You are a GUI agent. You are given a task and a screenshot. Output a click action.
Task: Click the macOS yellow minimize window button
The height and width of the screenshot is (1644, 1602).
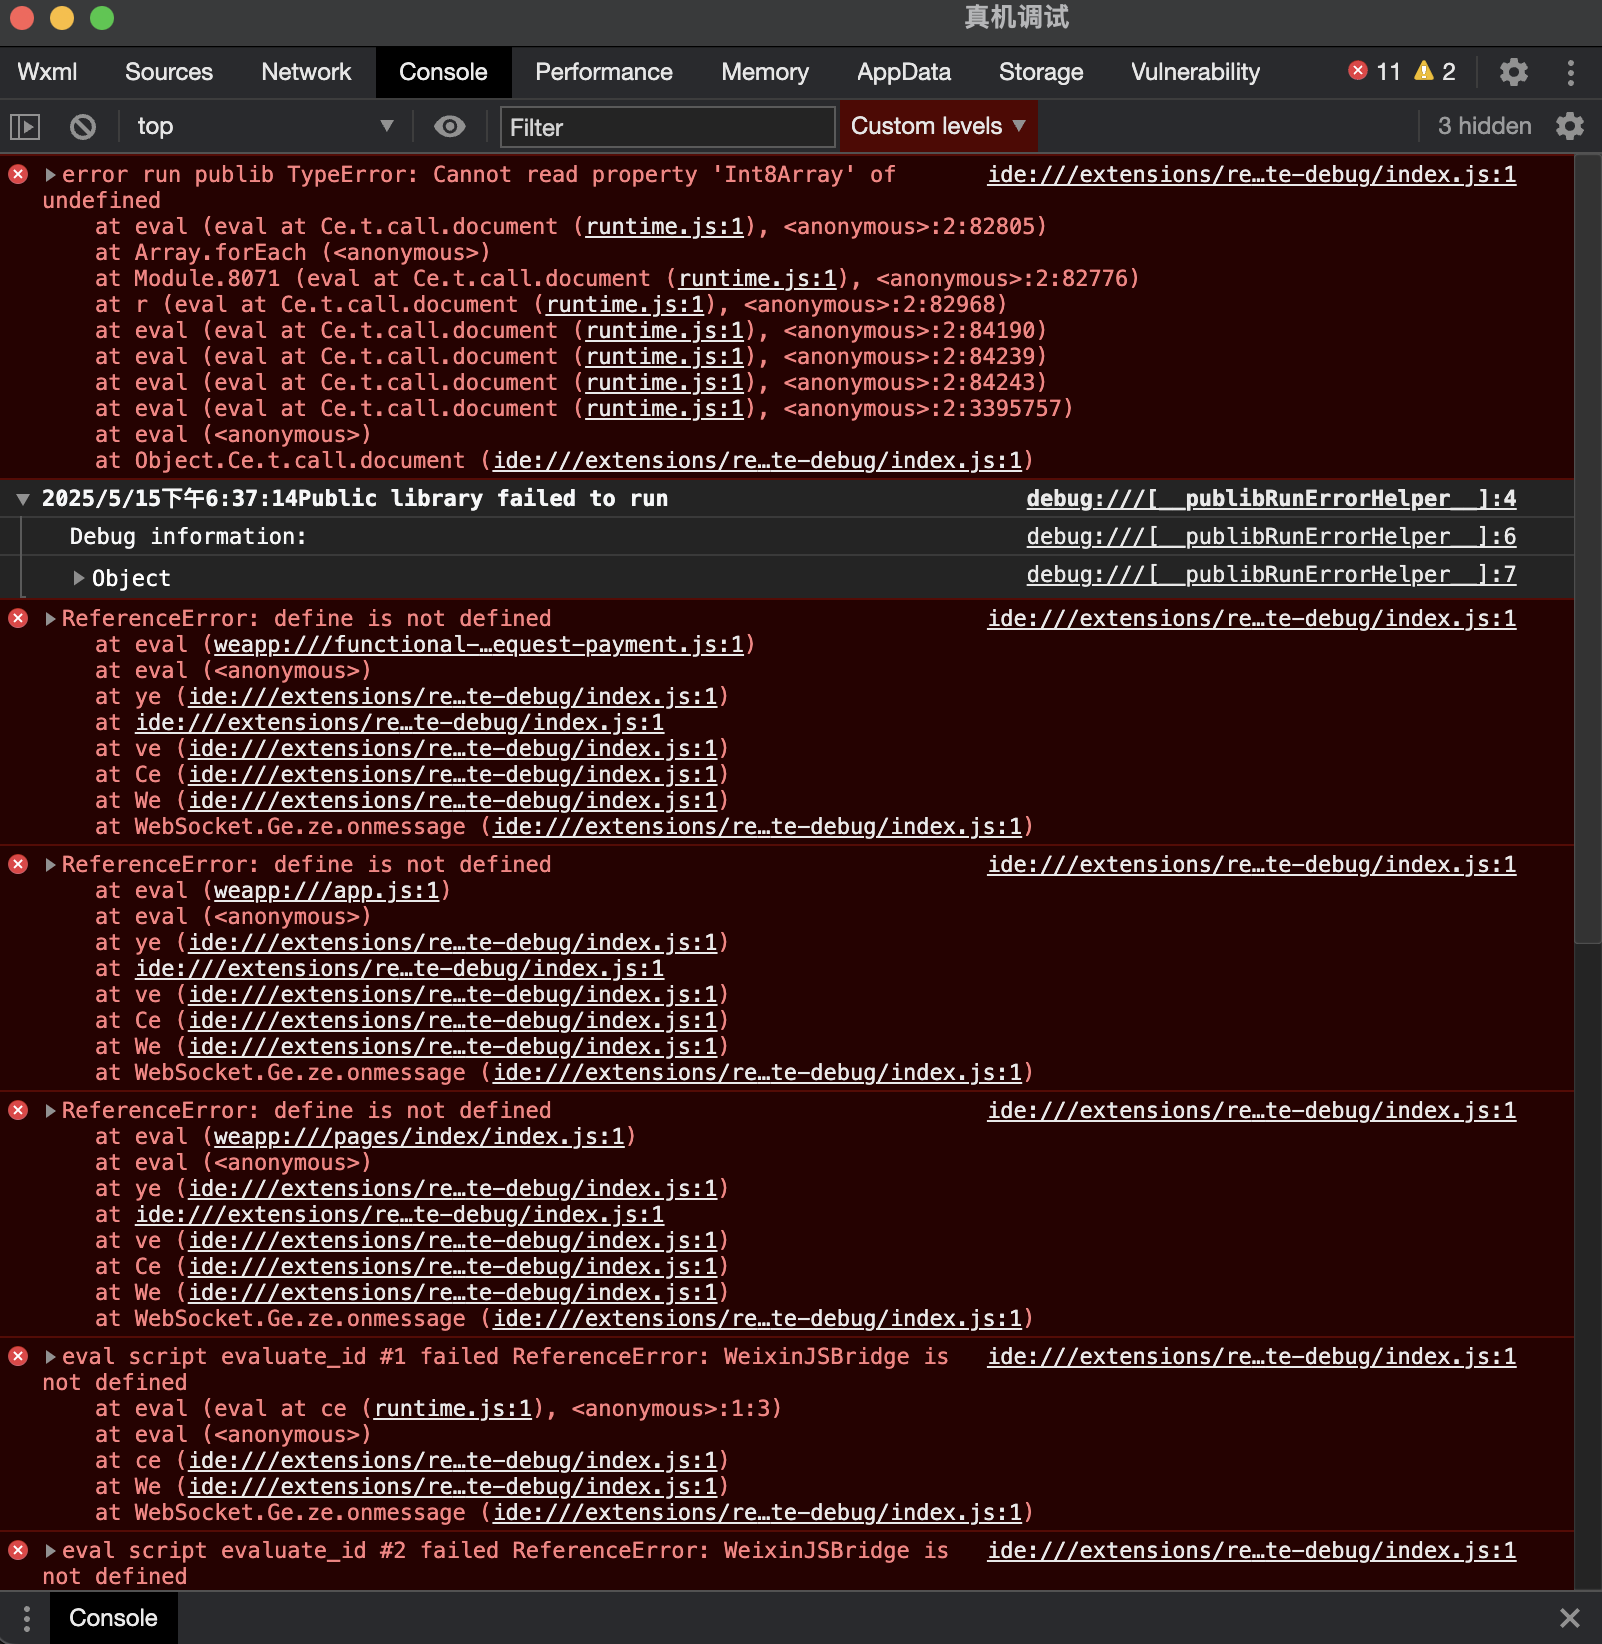point(62,18)
